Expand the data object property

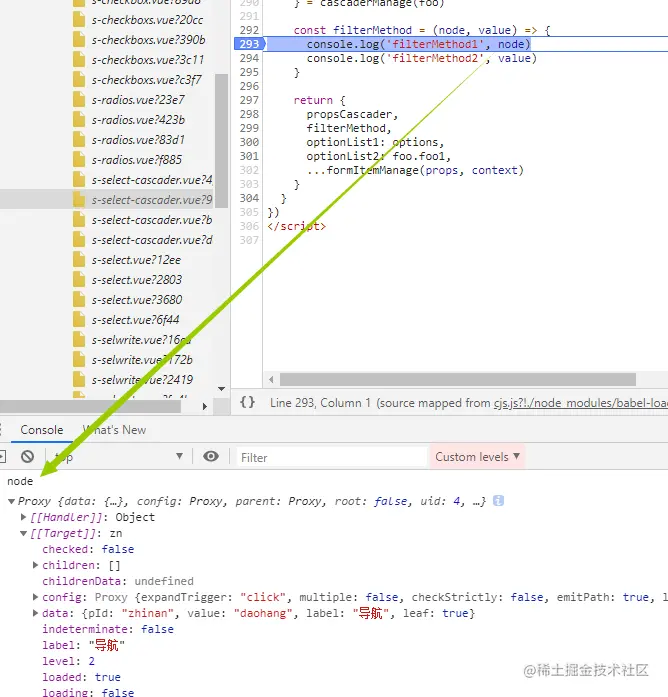[36, 613]
